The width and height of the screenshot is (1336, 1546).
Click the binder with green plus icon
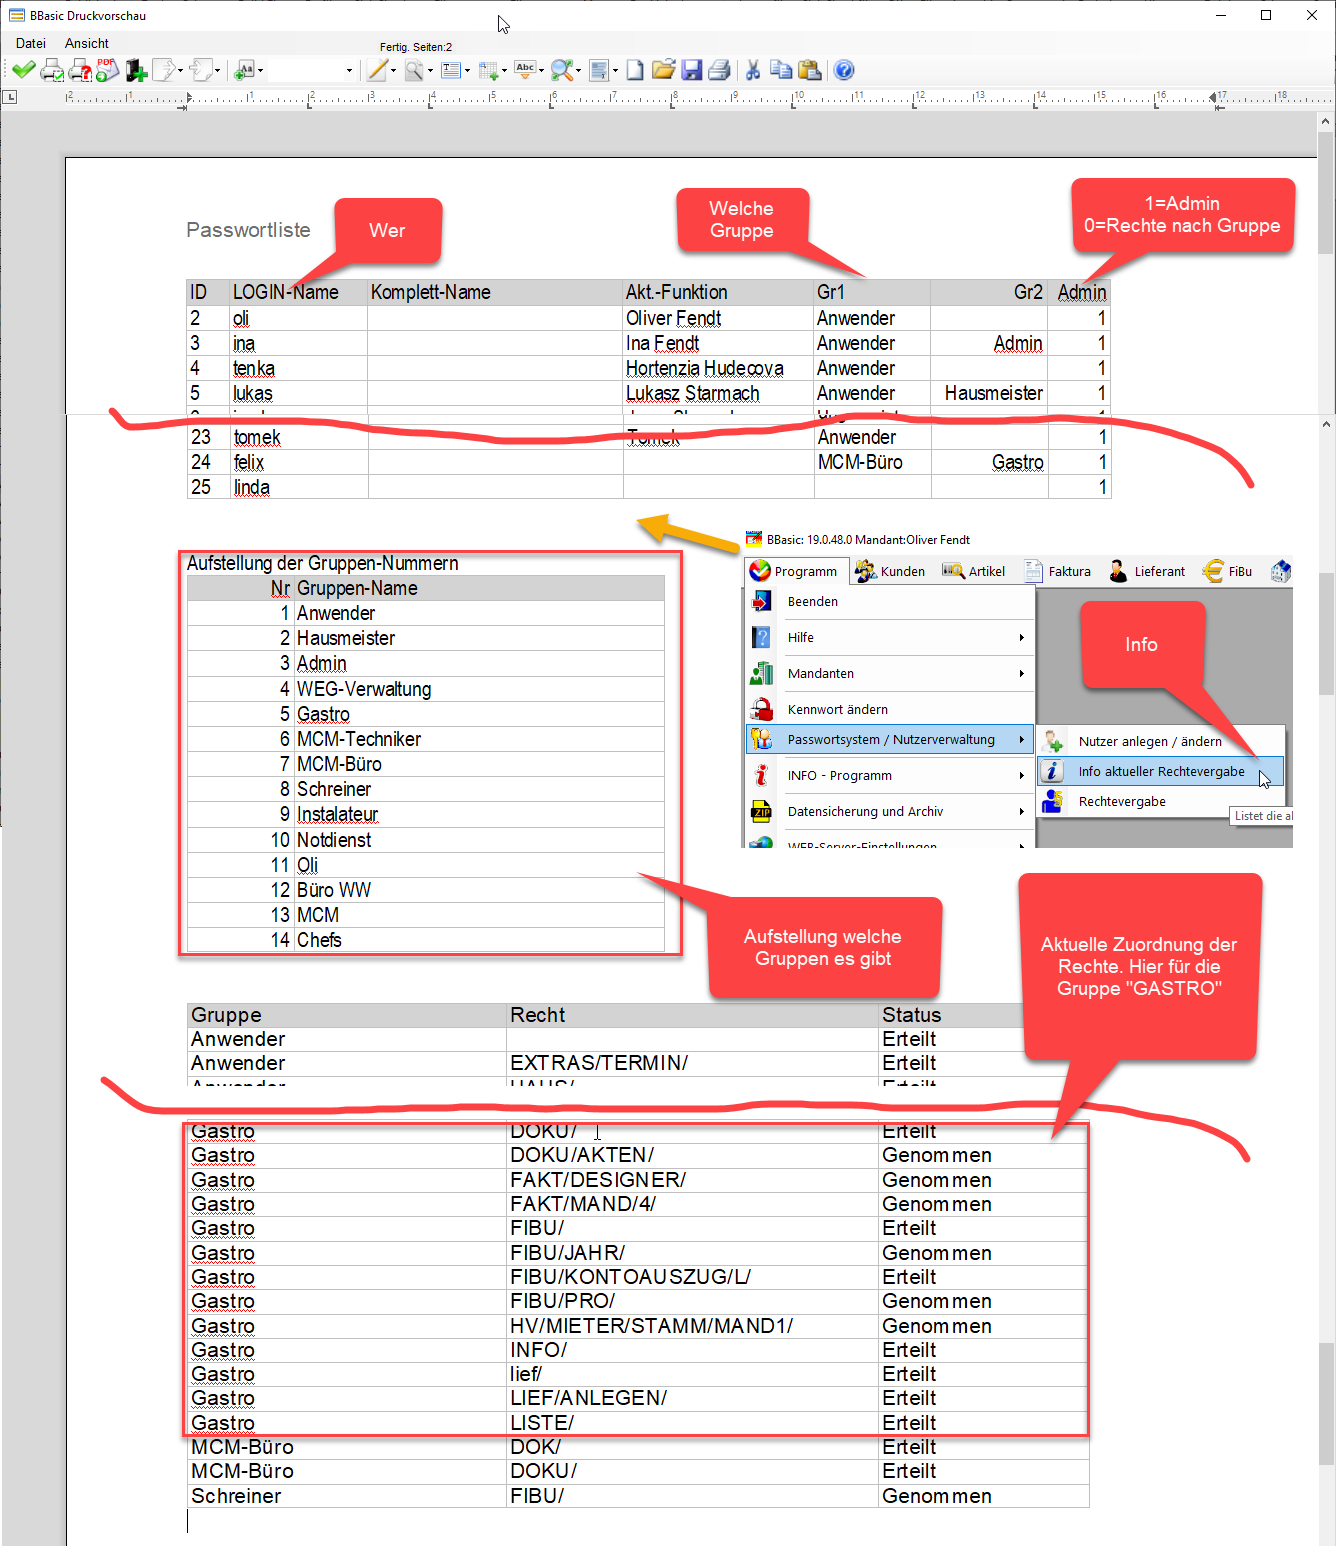136,70
